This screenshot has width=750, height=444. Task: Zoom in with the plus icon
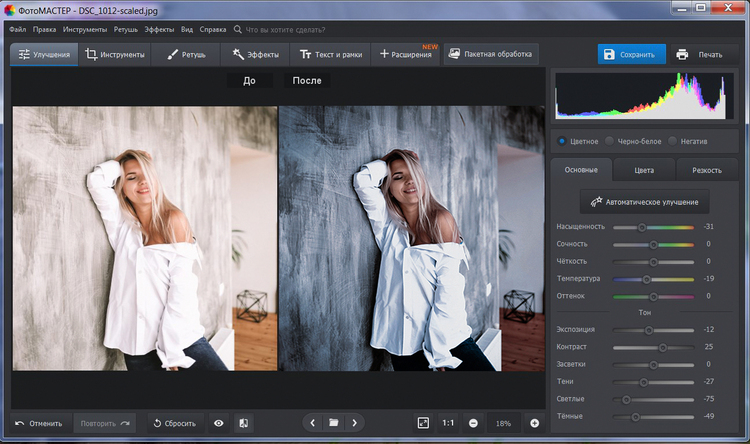pyautogui.click(x=534, y=423)
